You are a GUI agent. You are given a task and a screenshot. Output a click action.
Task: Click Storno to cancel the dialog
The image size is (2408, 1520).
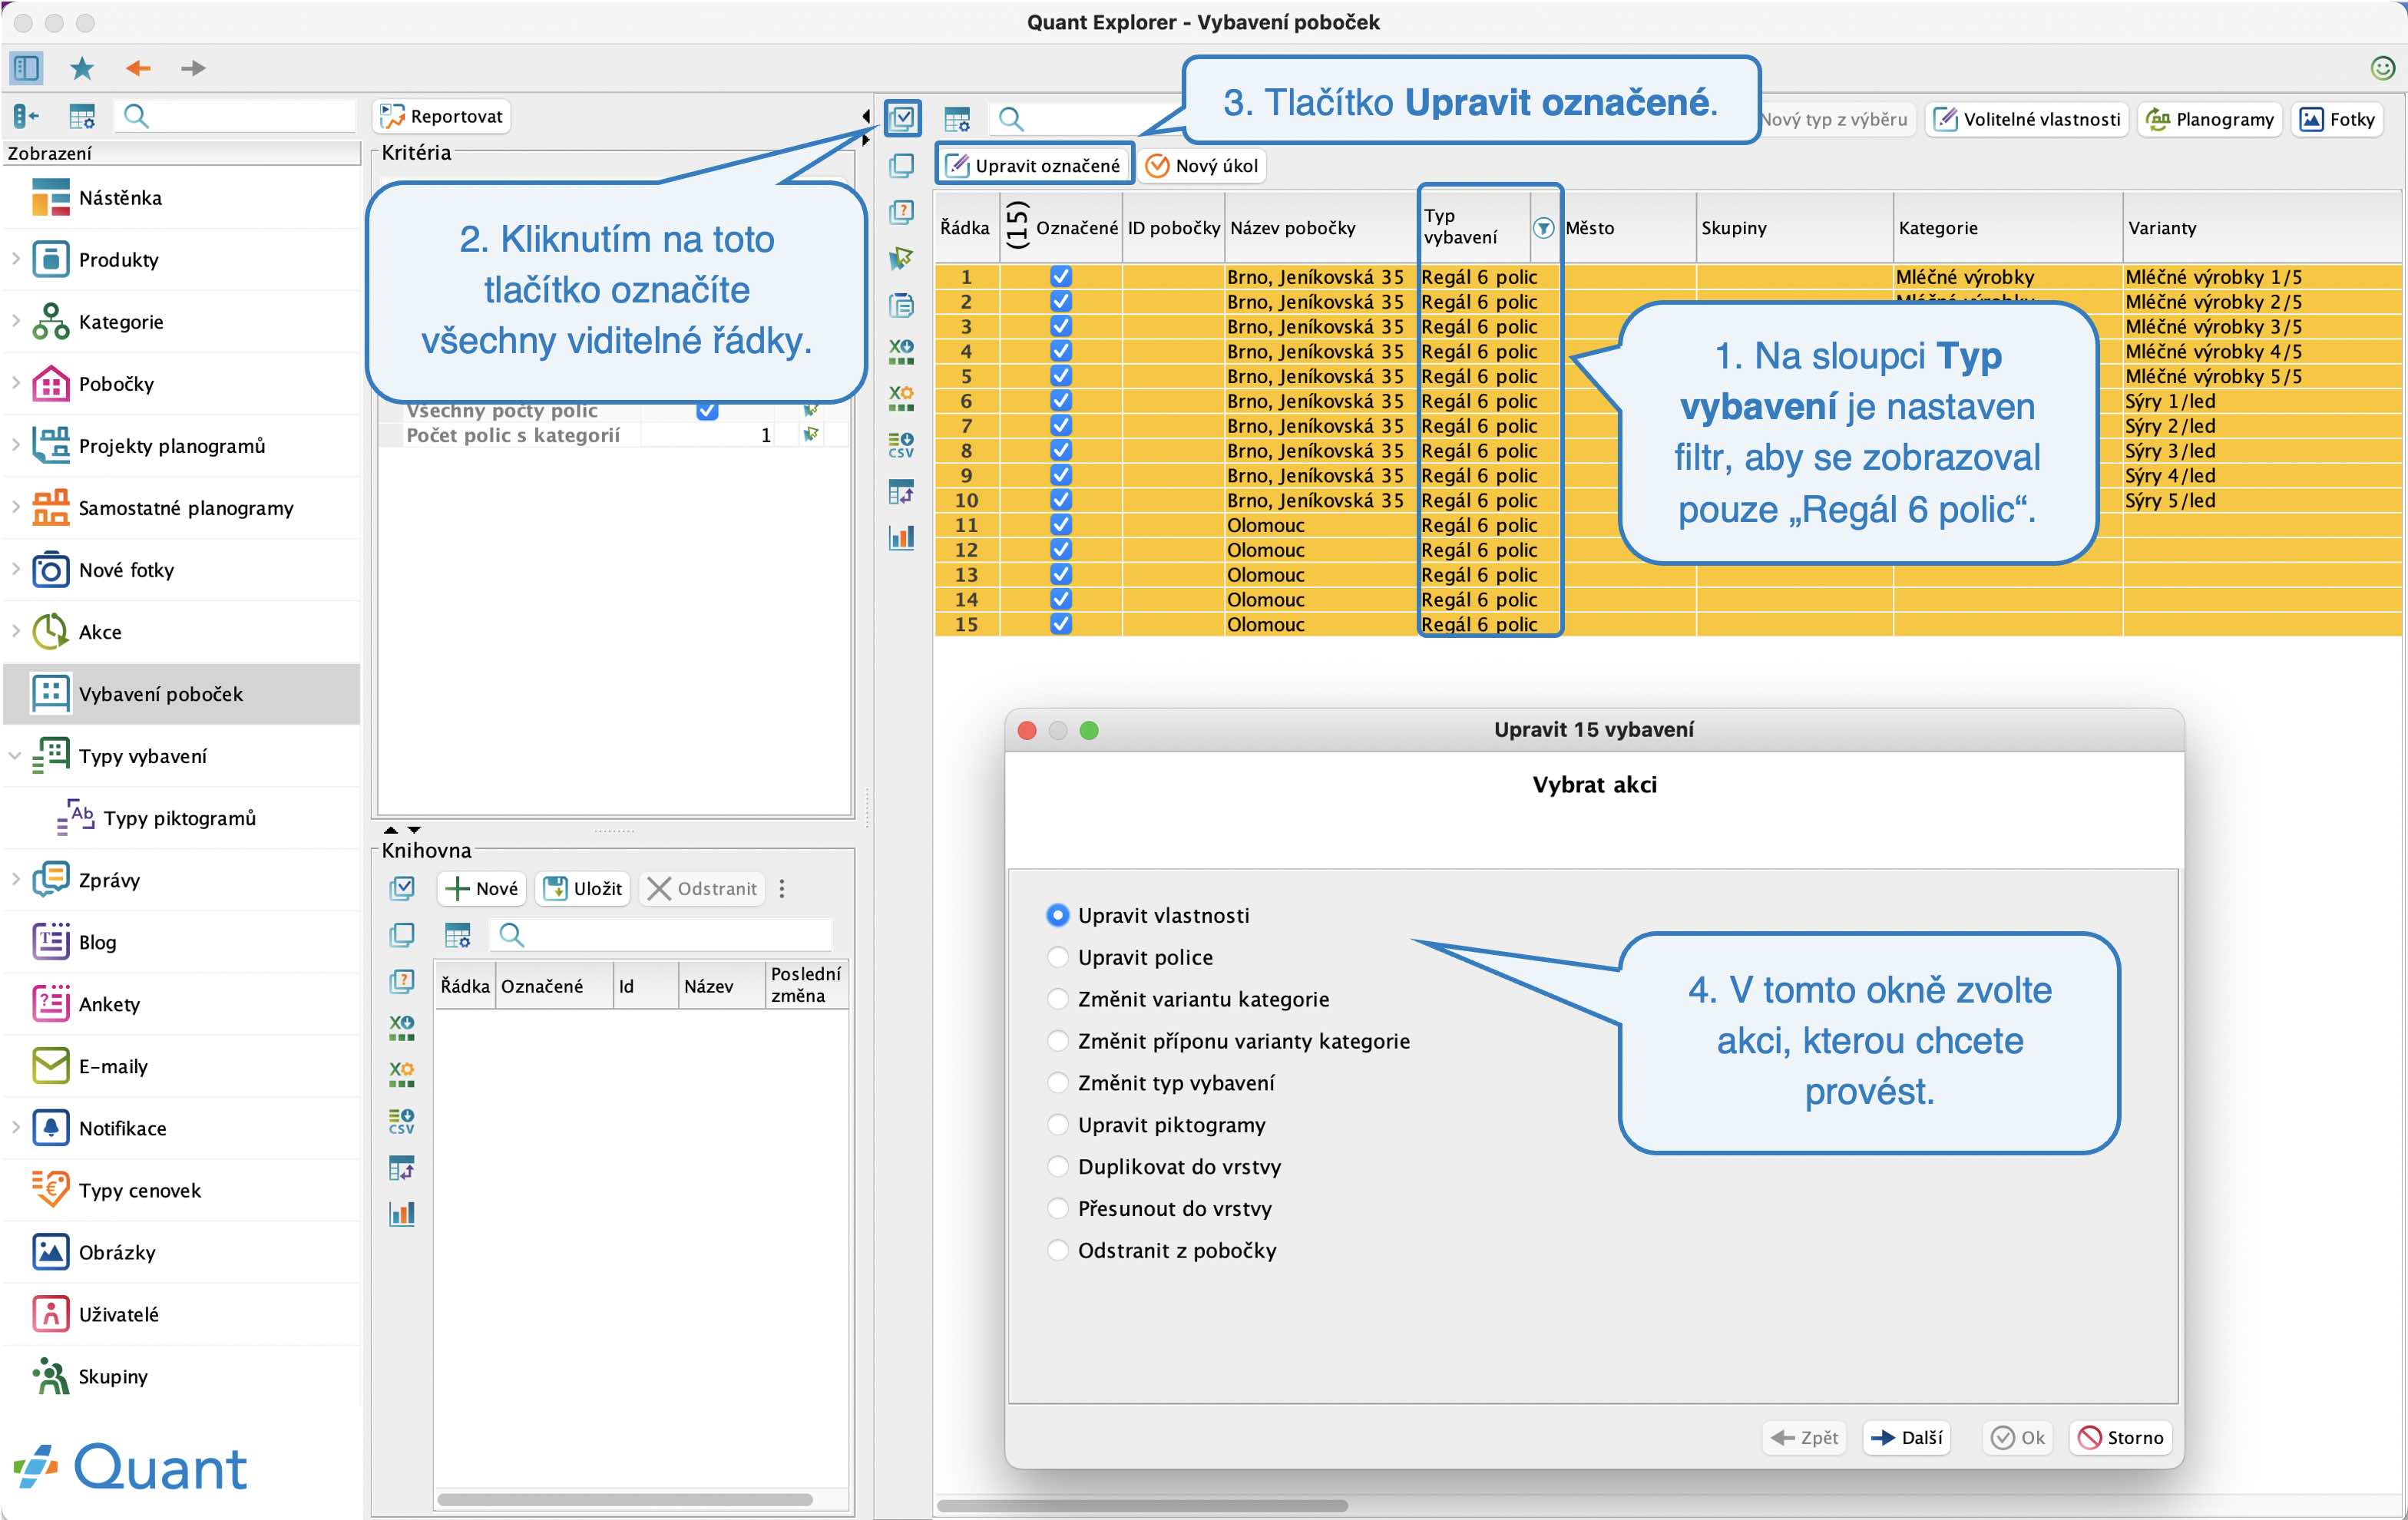2121,1438
